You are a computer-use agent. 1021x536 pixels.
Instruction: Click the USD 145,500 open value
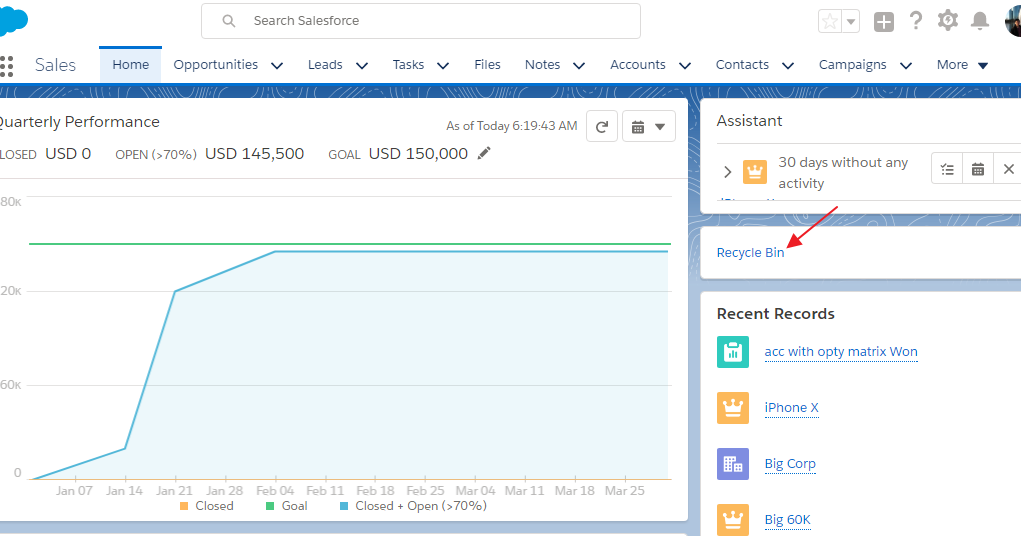tap(255, 154)
